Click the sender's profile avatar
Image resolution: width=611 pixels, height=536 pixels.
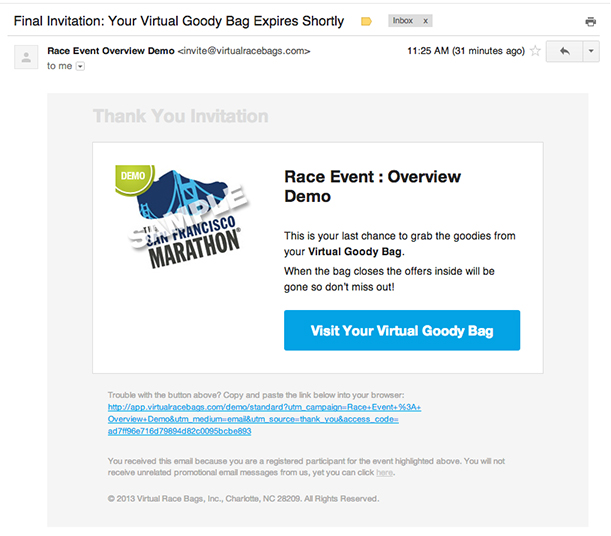26,57
